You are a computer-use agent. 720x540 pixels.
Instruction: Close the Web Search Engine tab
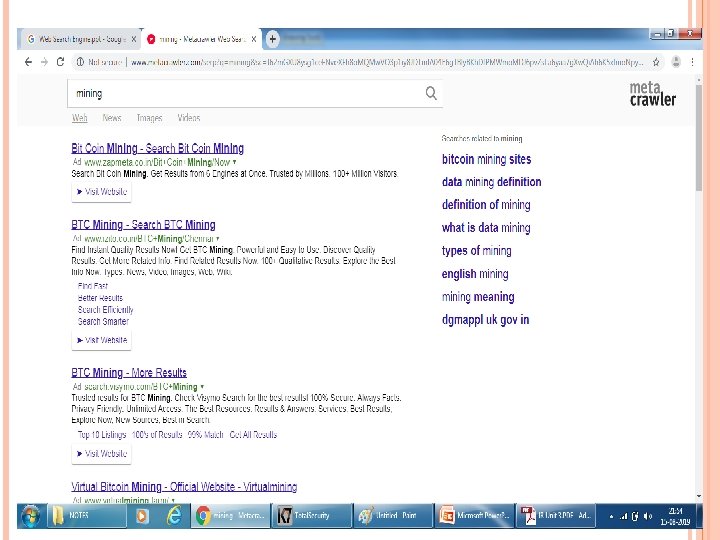click(134, 39)
